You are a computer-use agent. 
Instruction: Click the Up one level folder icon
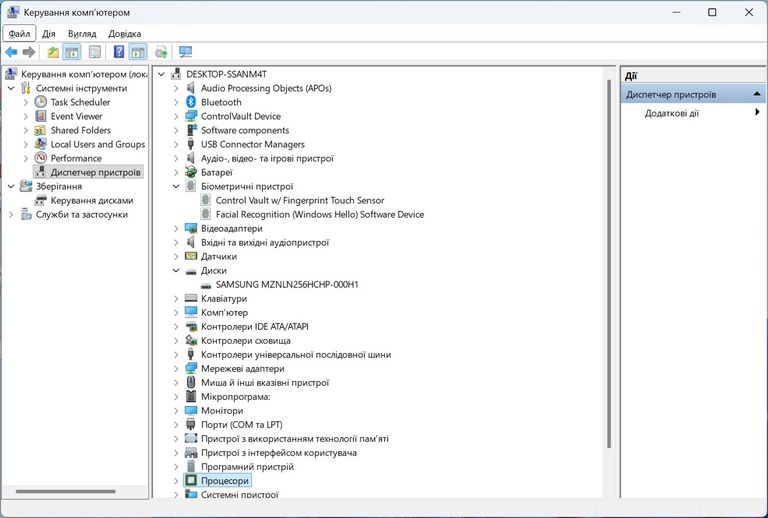[53, 52]
